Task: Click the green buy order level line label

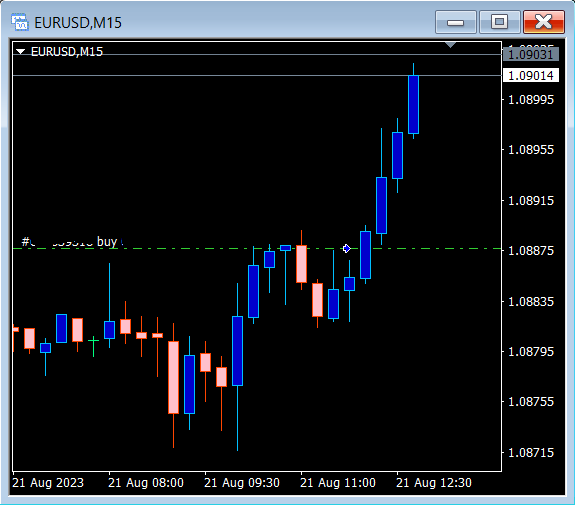Action: (x=73, y=242)
